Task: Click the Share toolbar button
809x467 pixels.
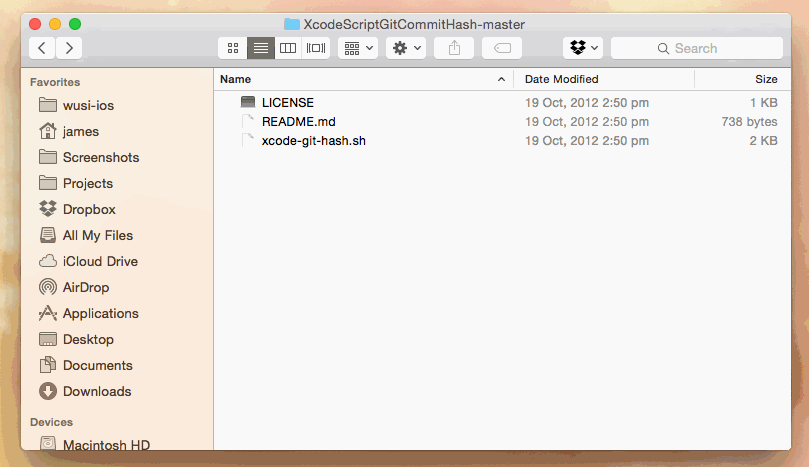Action: [454, 48]
